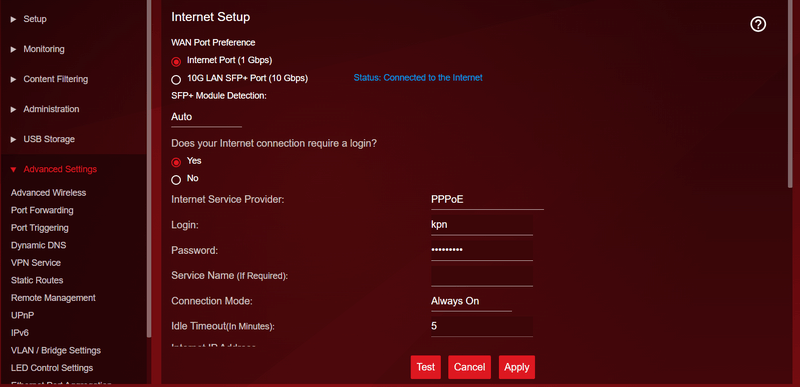The image size is (800, 387).
Task: Choose No for login required
Action: click(176, 179)
